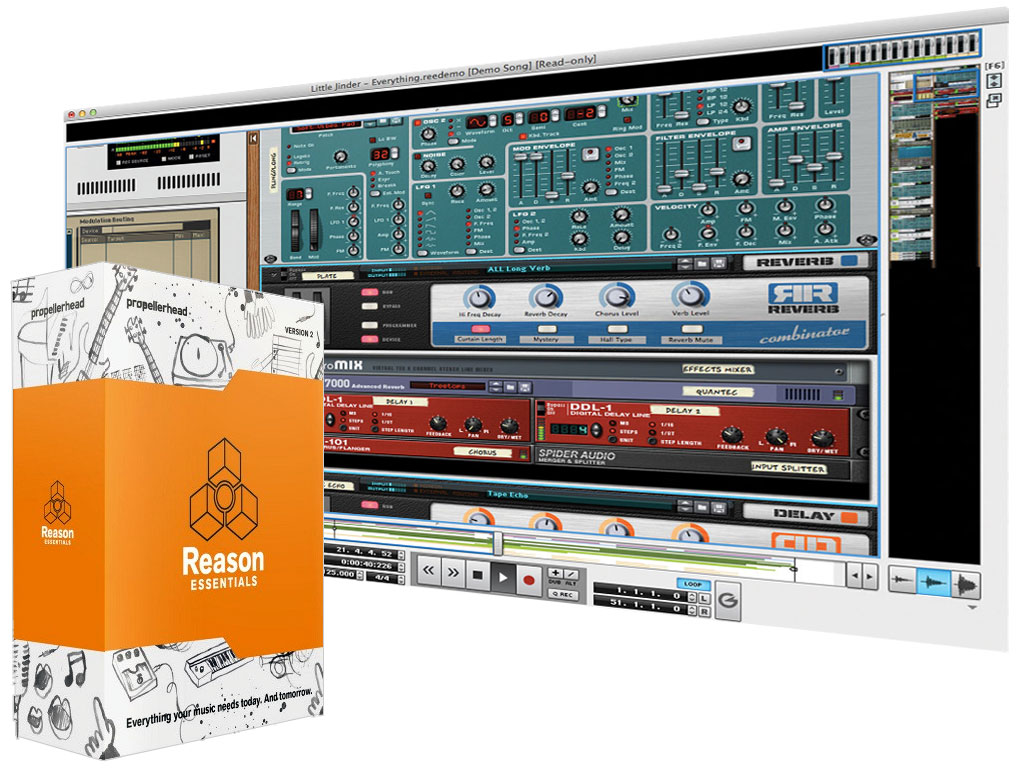This screenshot has height=768, width=1024.
Task: Select the middle highlighted waveform view button
Action: 934,582
